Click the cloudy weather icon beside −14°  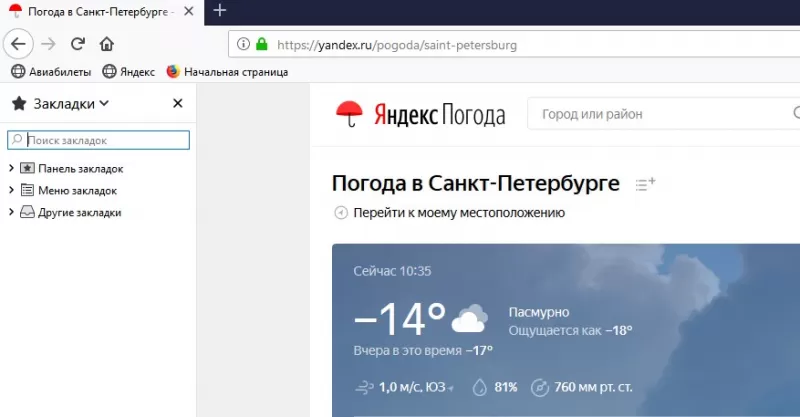(x=470, y=318)
